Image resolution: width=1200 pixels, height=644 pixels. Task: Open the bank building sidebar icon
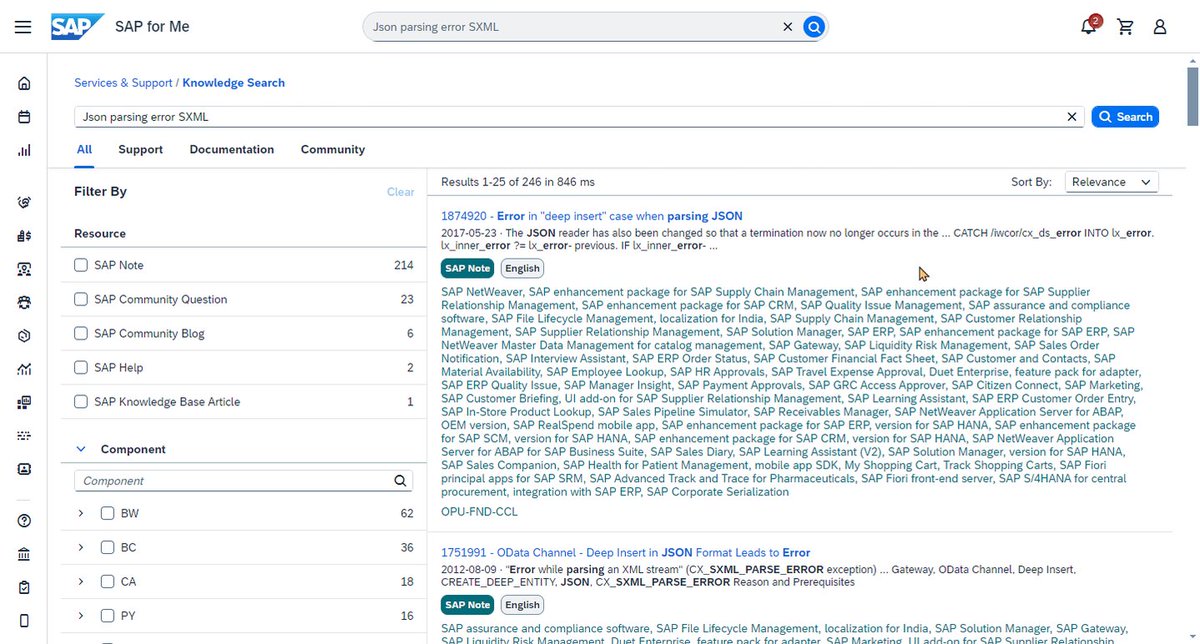click(x=24, y=554)
